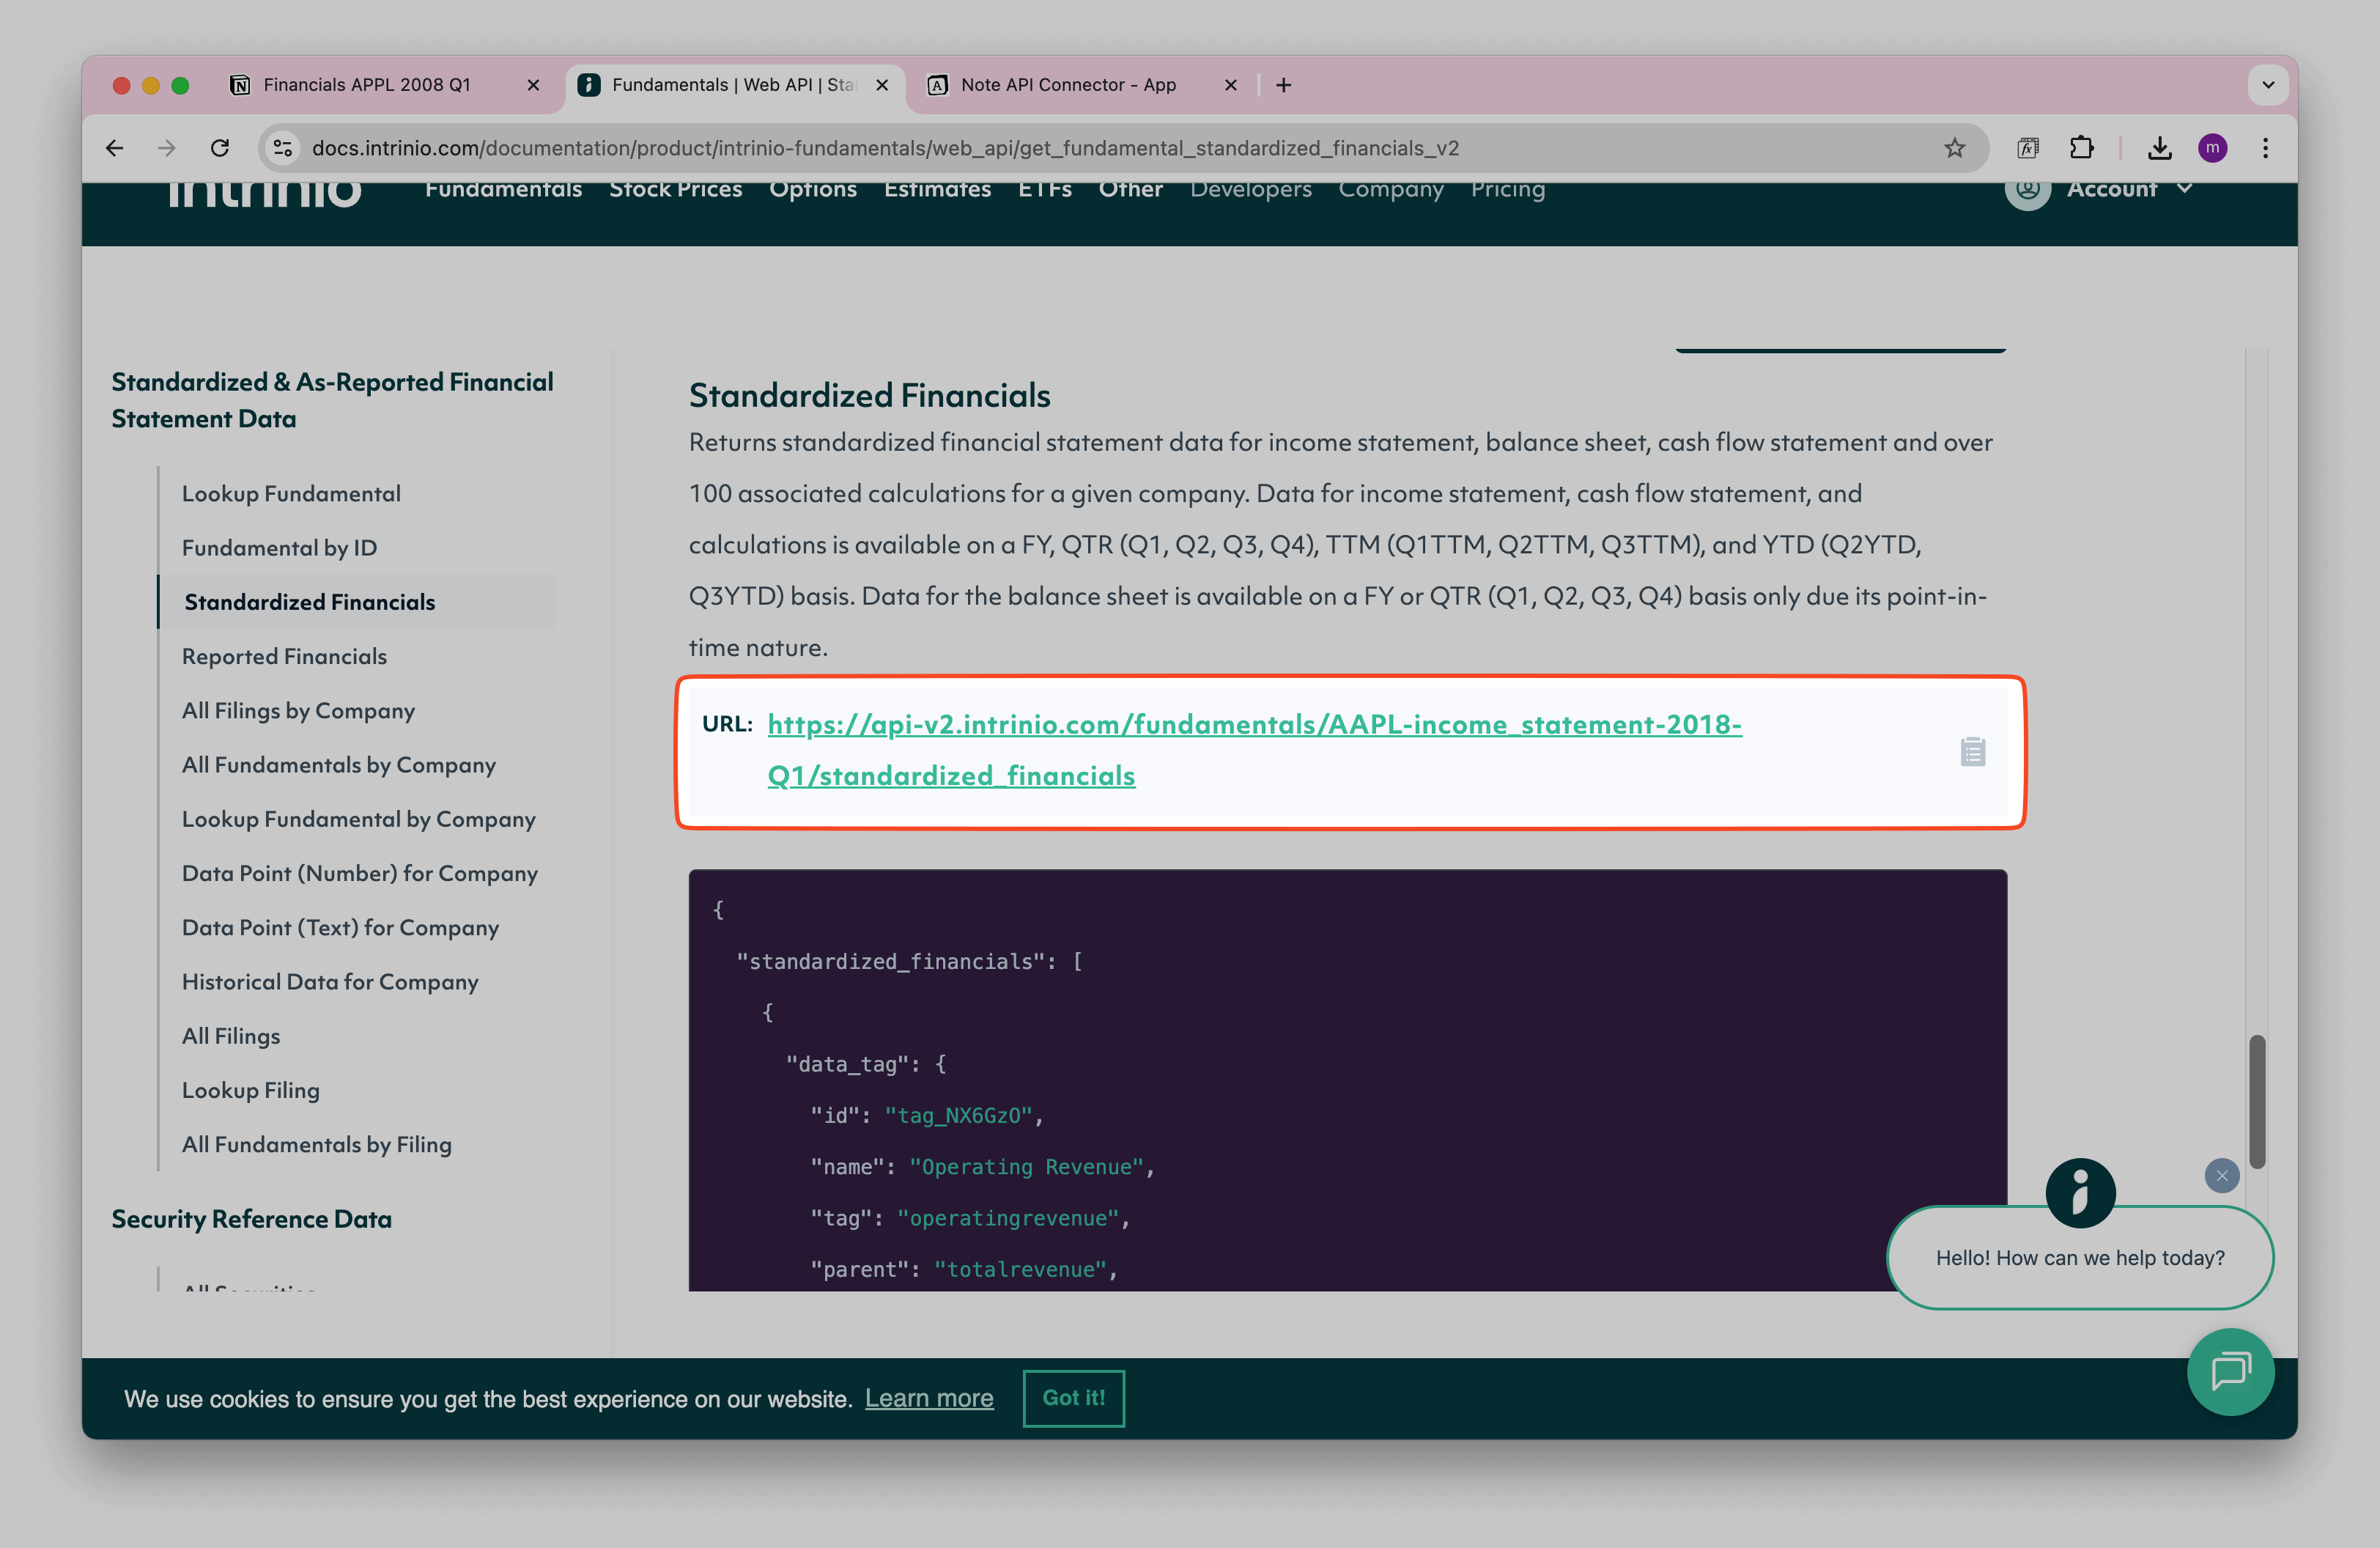Screen dimensions: 2380x1548
Task: Open the downloads icon in the toolbar
Action: 2160,147
